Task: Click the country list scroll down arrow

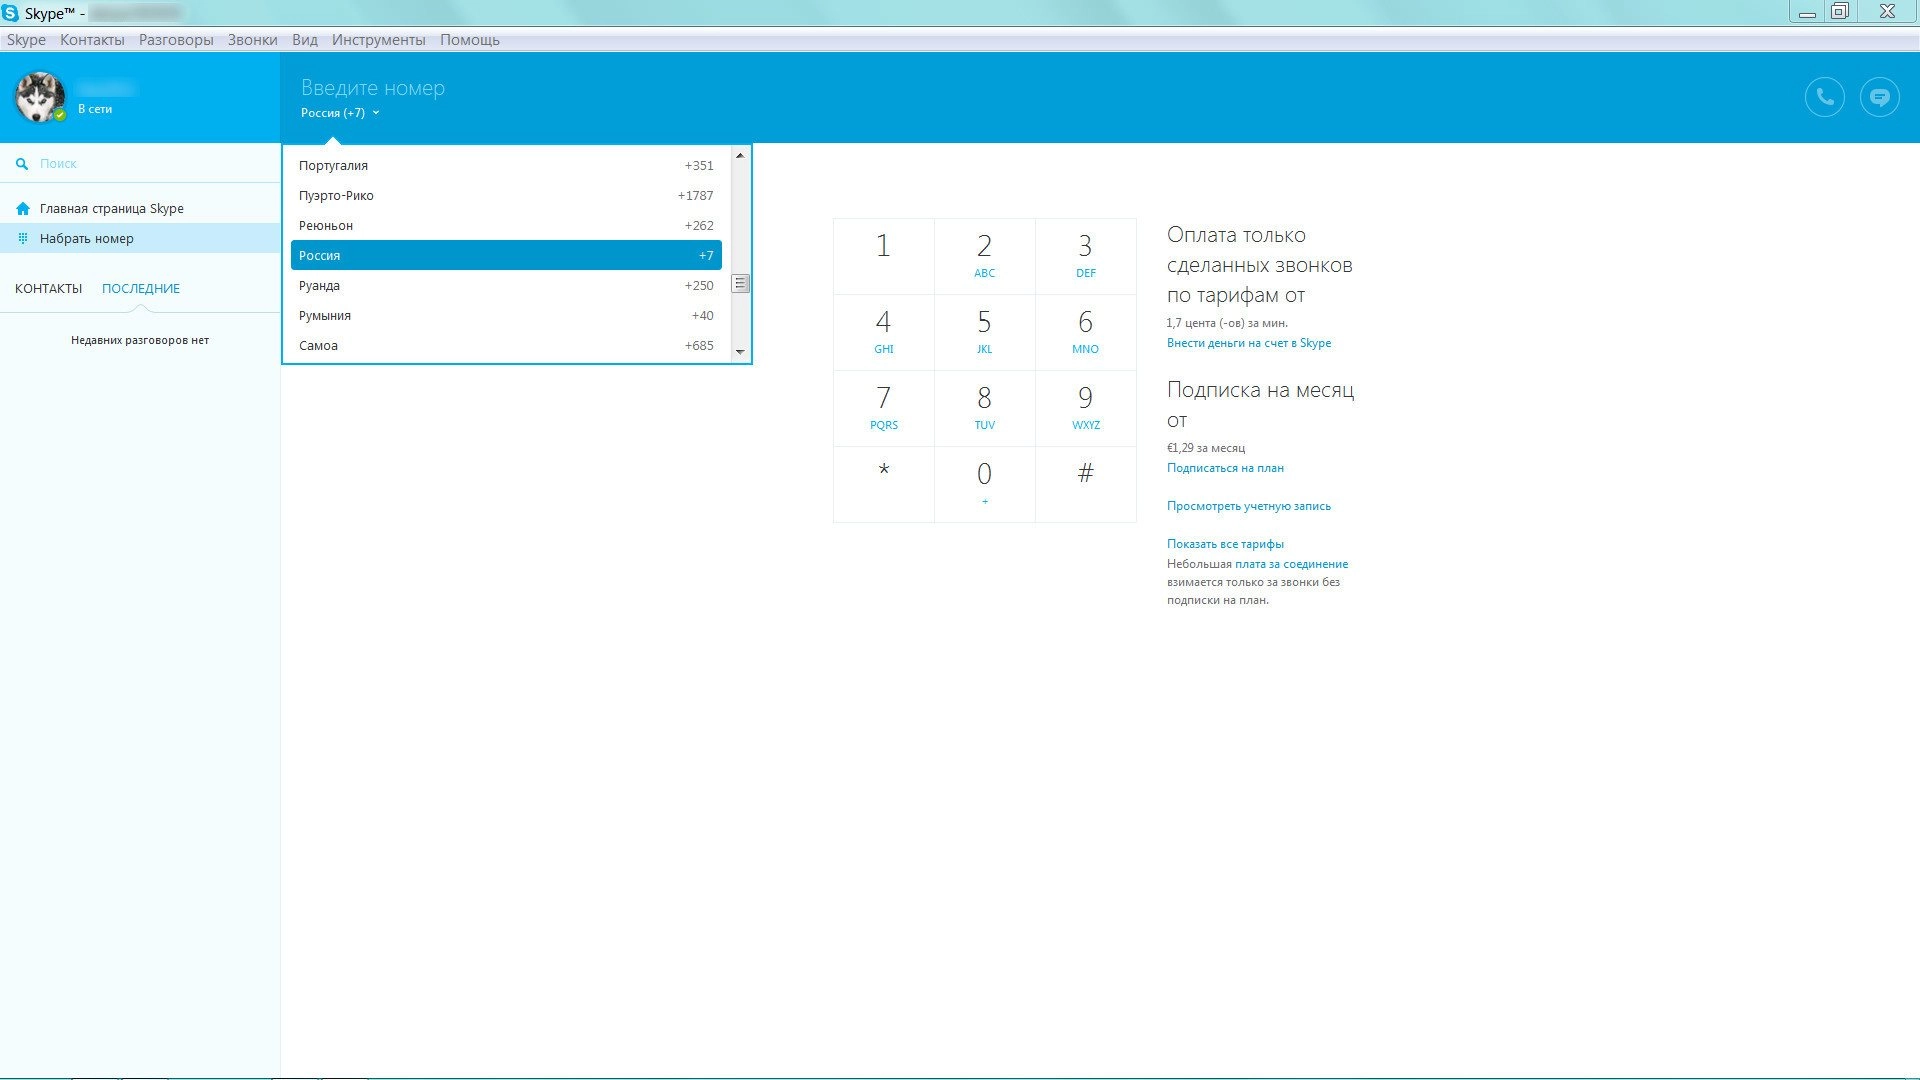Action: pos(740,352)
